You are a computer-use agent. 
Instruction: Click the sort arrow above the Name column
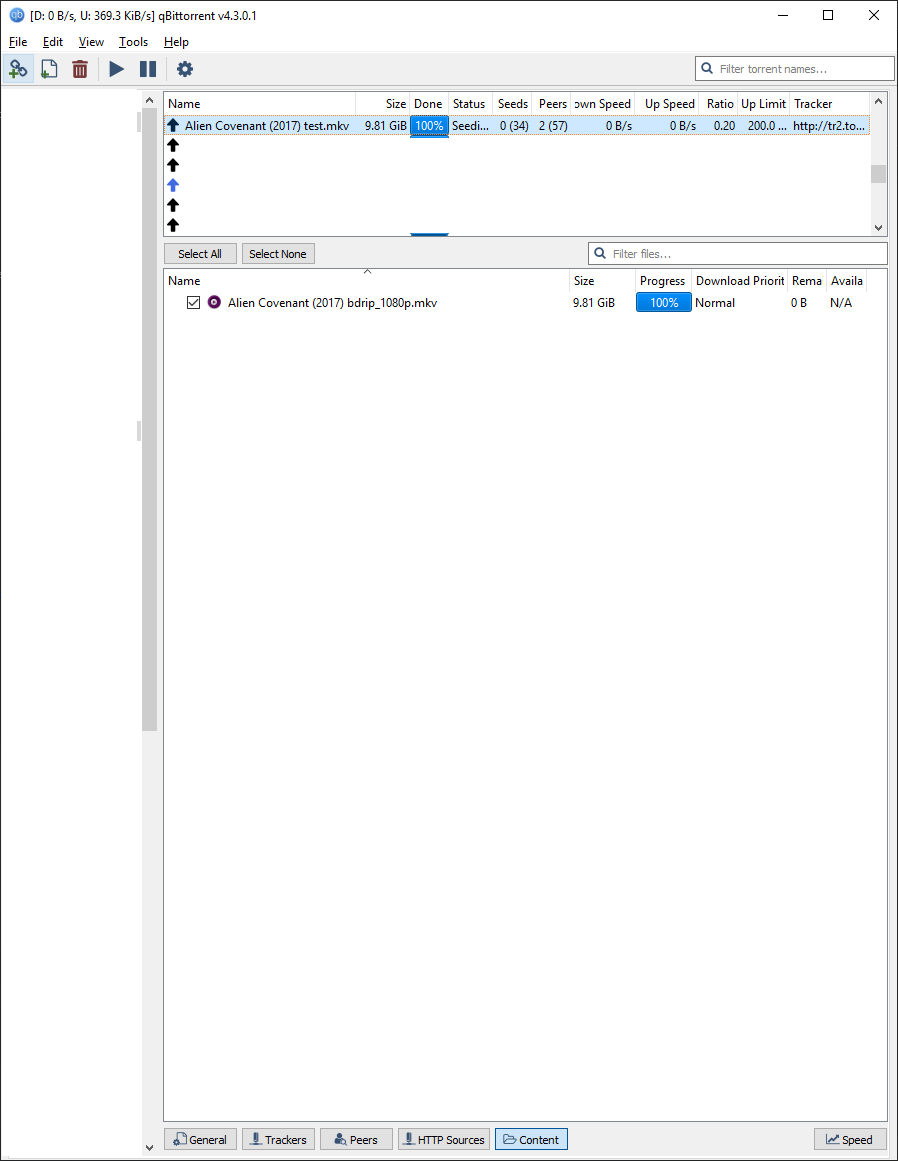[367, 270]
